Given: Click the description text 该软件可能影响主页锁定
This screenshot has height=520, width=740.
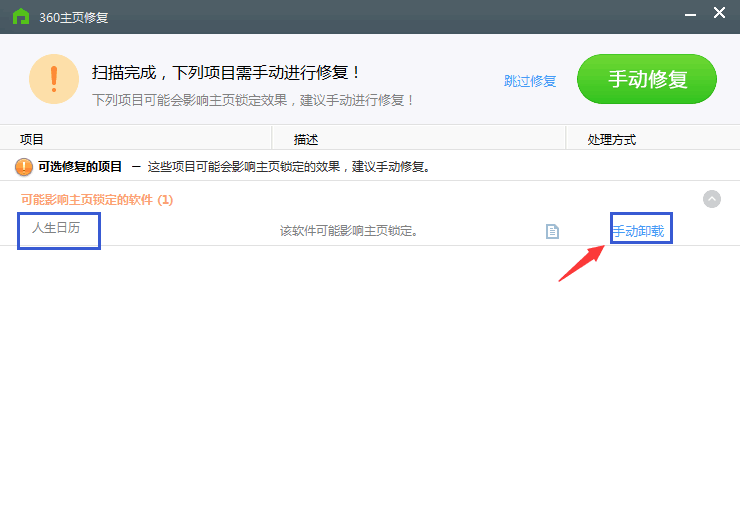Looking at the screenshot, I should 349,231.
